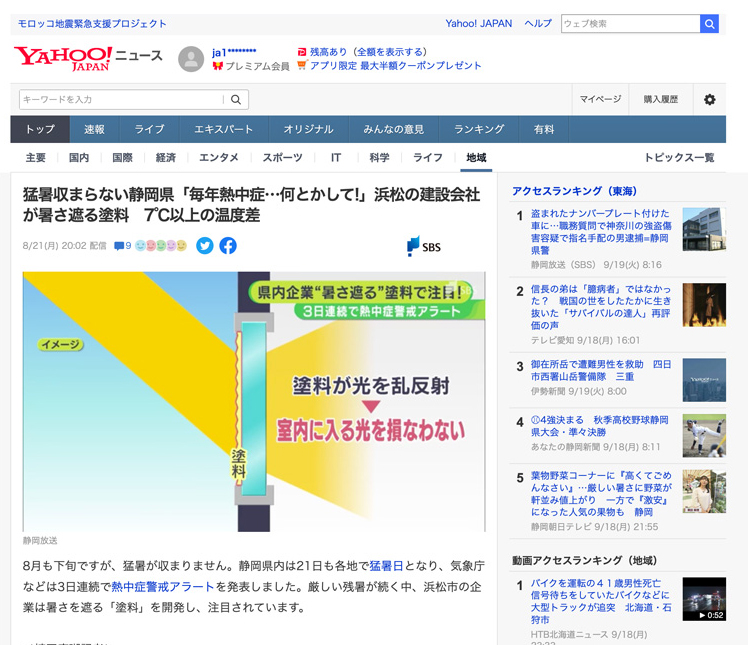Open ranking article 御在所岳で遭難男性を救助
Screen dimensions: 748x645
click(x=601, y=370)
